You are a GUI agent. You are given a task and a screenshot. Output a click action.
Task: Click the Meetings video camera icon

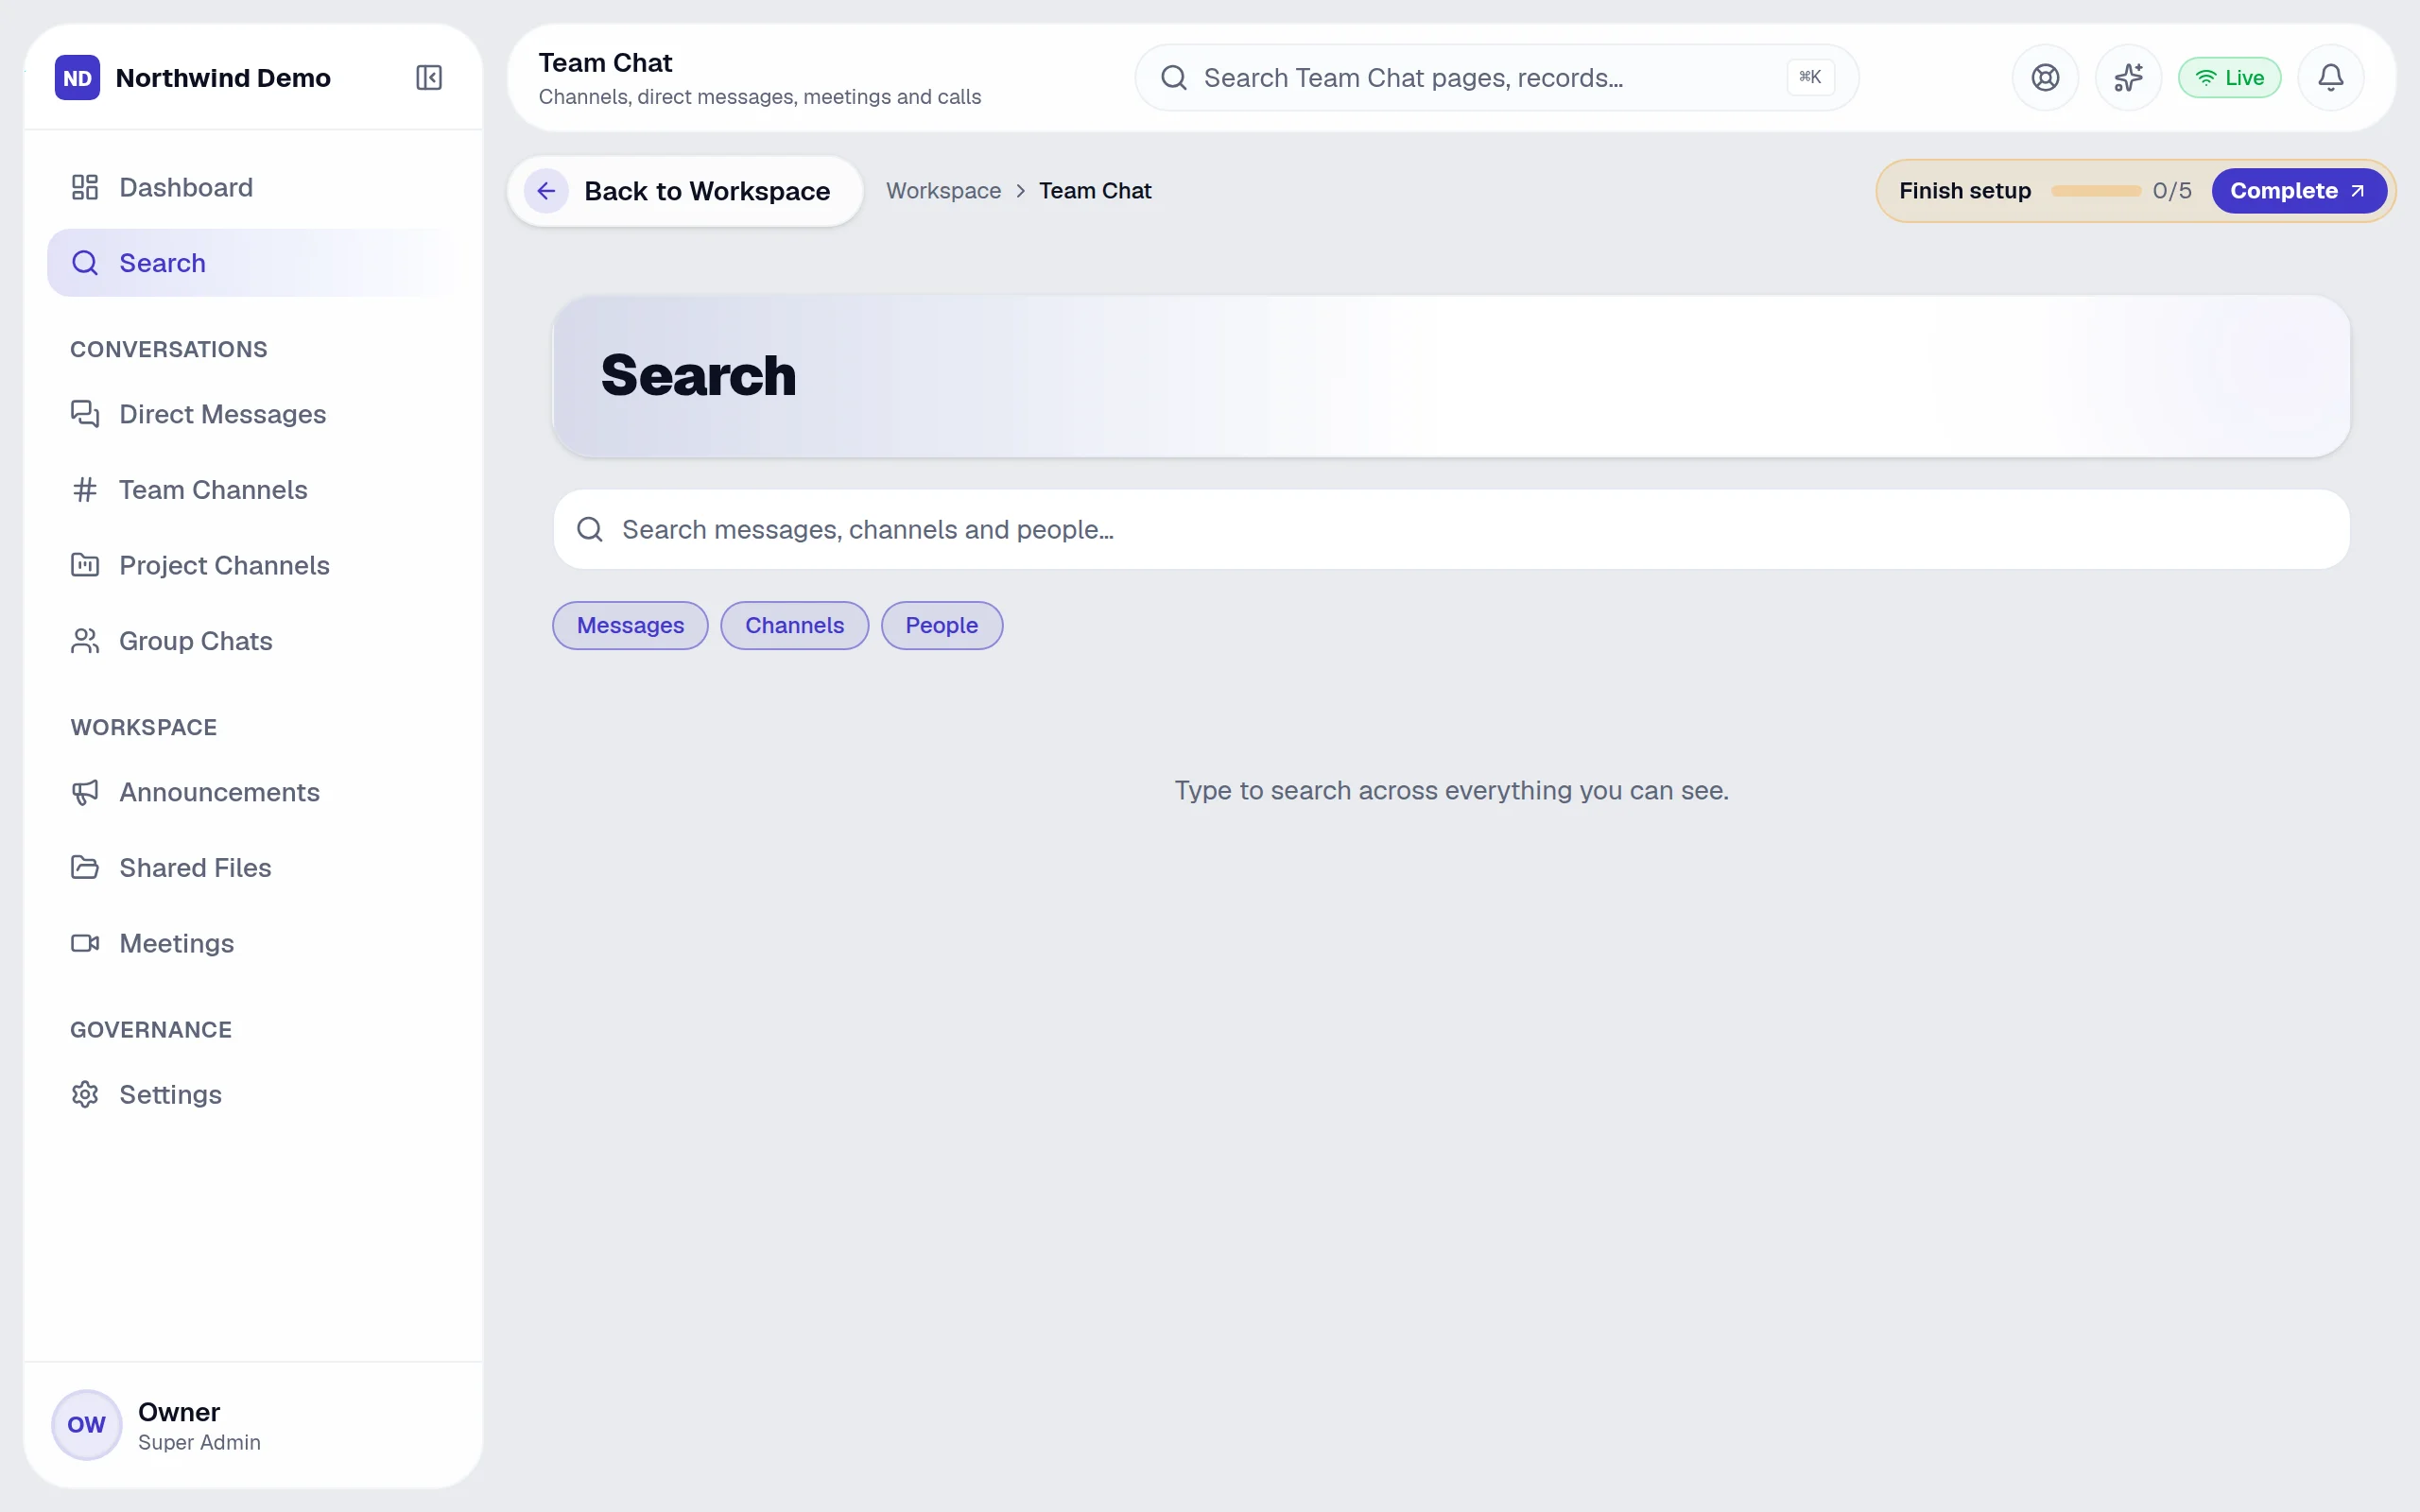[x=85, y=943]
